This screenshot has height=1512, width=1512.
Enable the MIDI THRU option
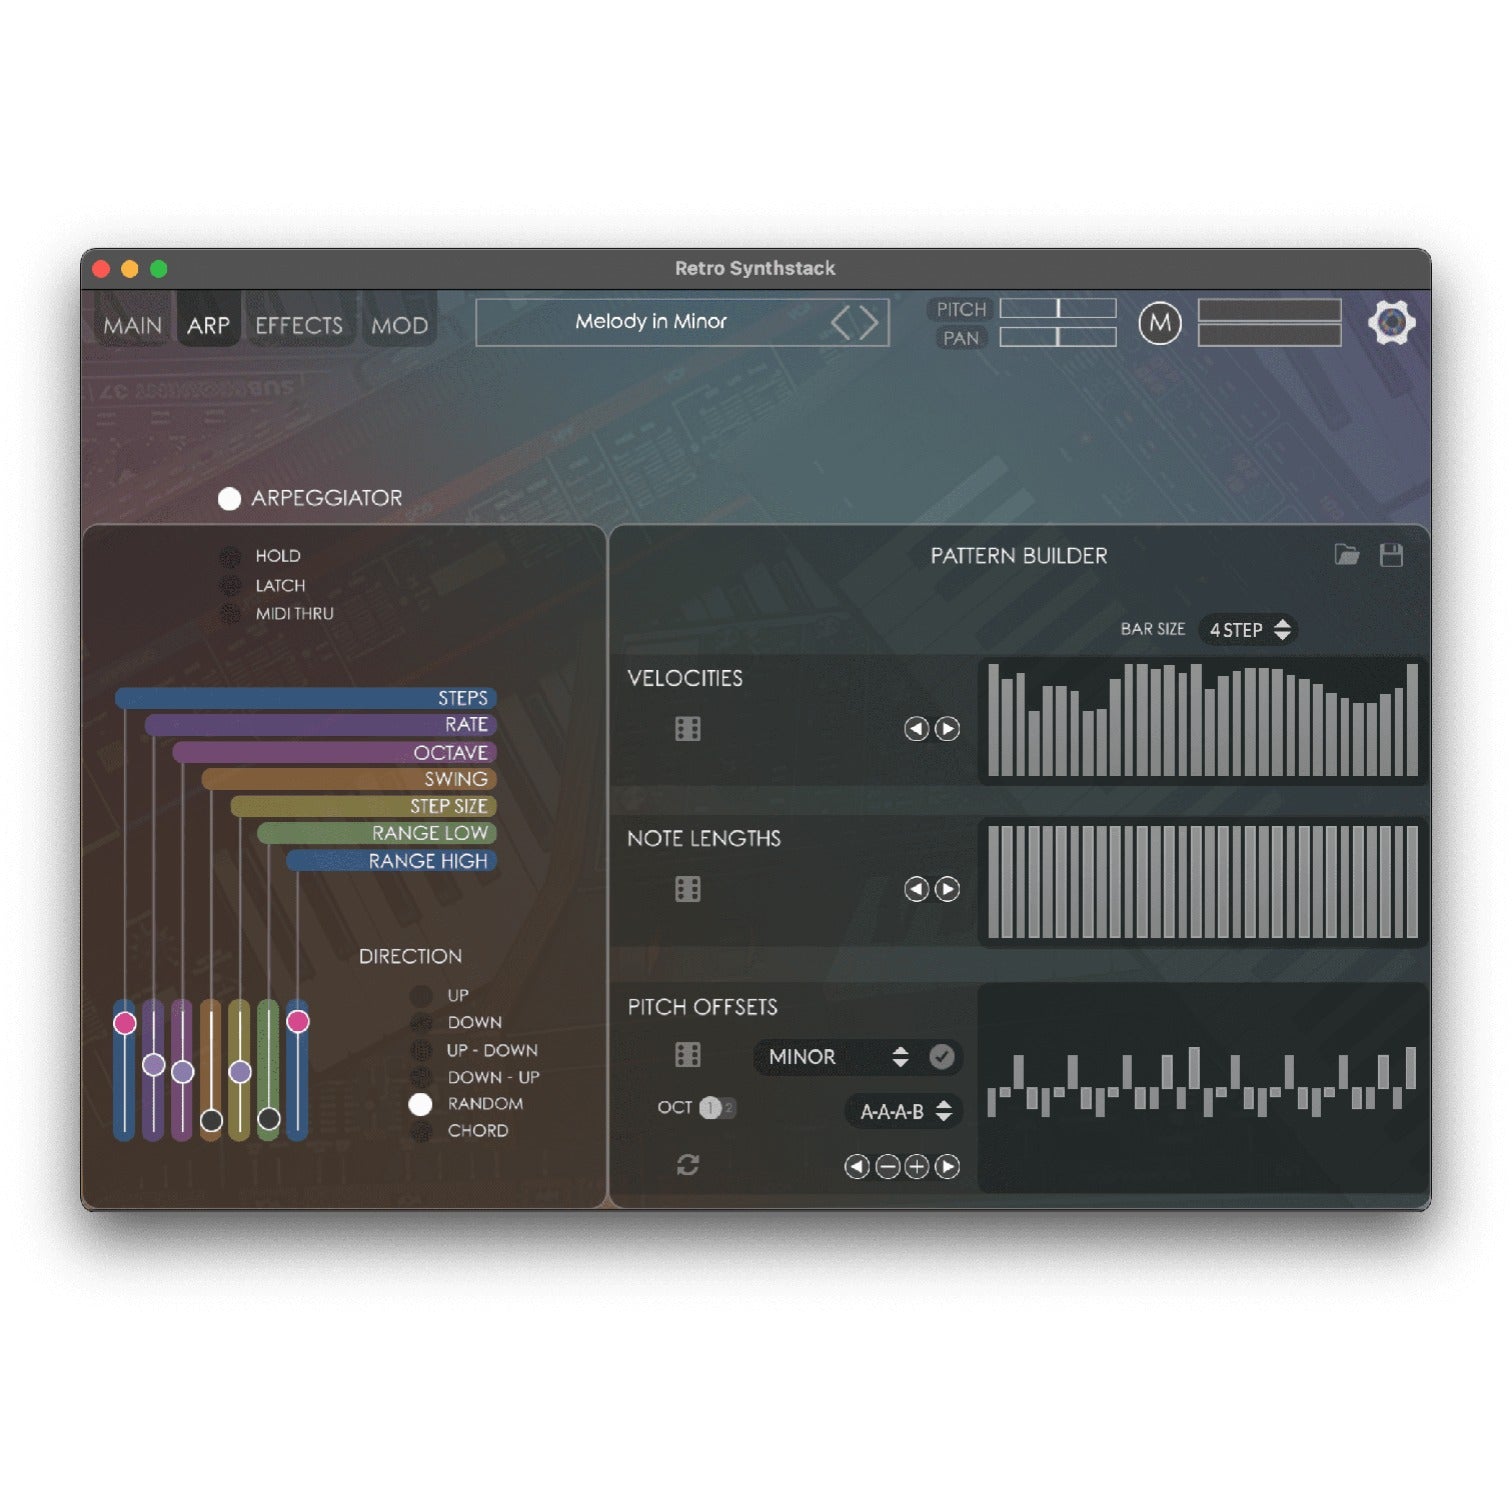pos(230,613)
